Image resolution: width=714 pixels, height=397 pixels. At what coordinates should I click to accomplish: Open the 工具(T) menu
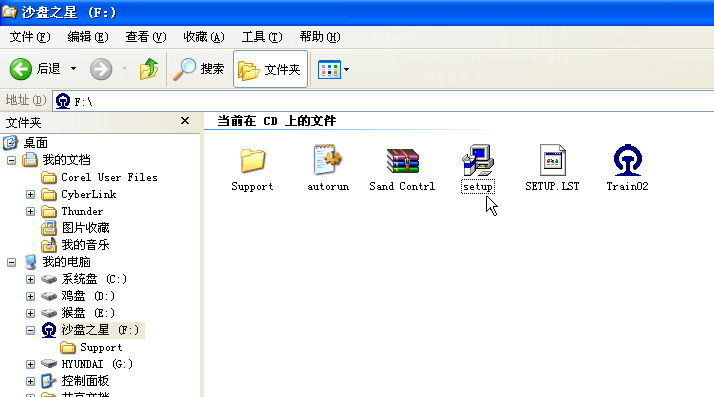click(x=262, y=37)
